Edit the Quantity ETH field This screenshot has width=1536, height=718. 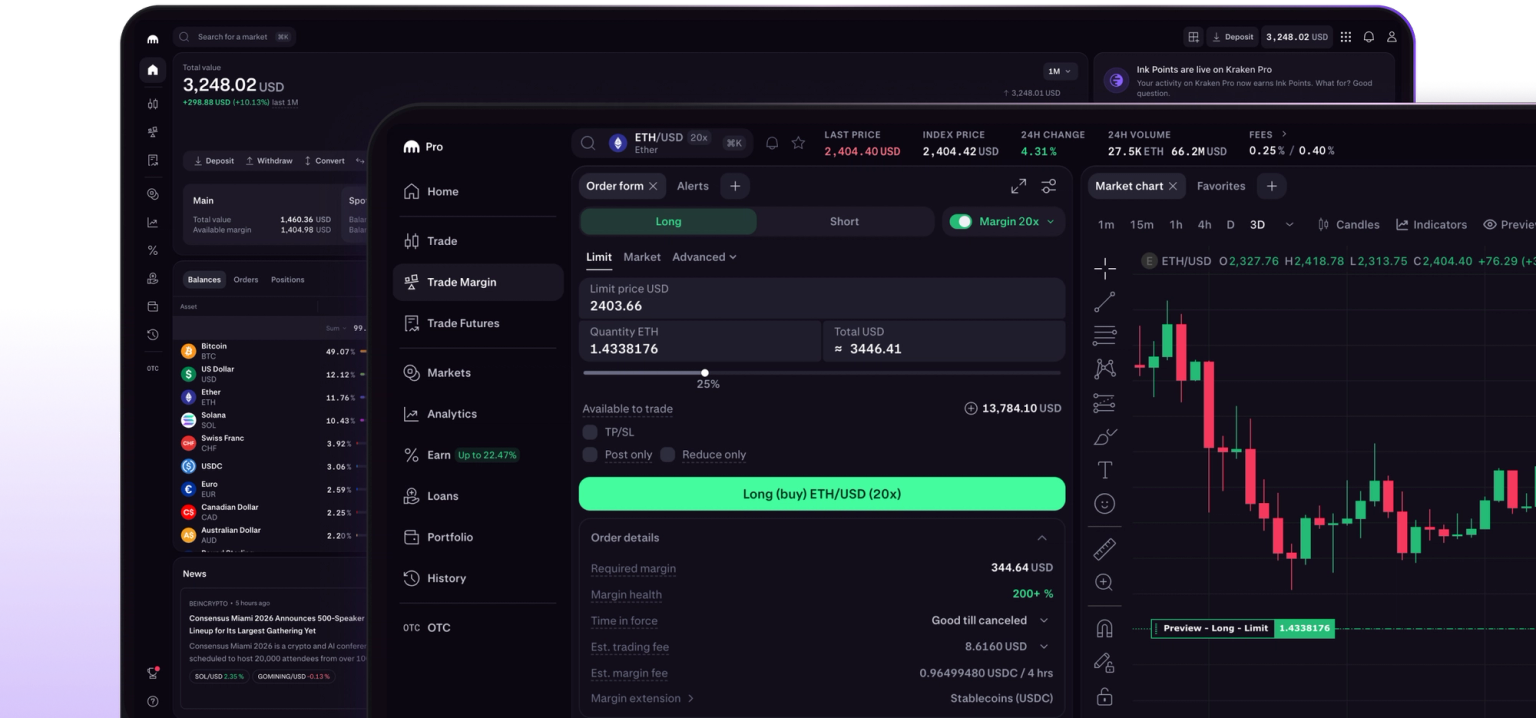click(x=700, y=341)
